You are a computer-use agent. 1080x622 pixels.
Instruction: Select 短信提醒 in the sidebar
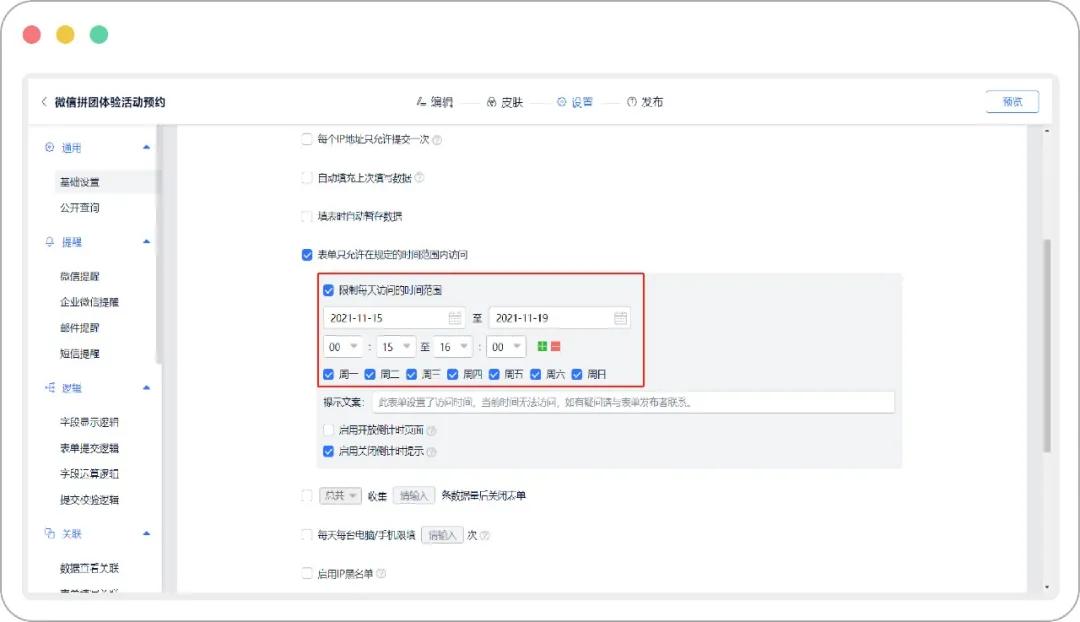pyautogui.click(x=78, y=352)
